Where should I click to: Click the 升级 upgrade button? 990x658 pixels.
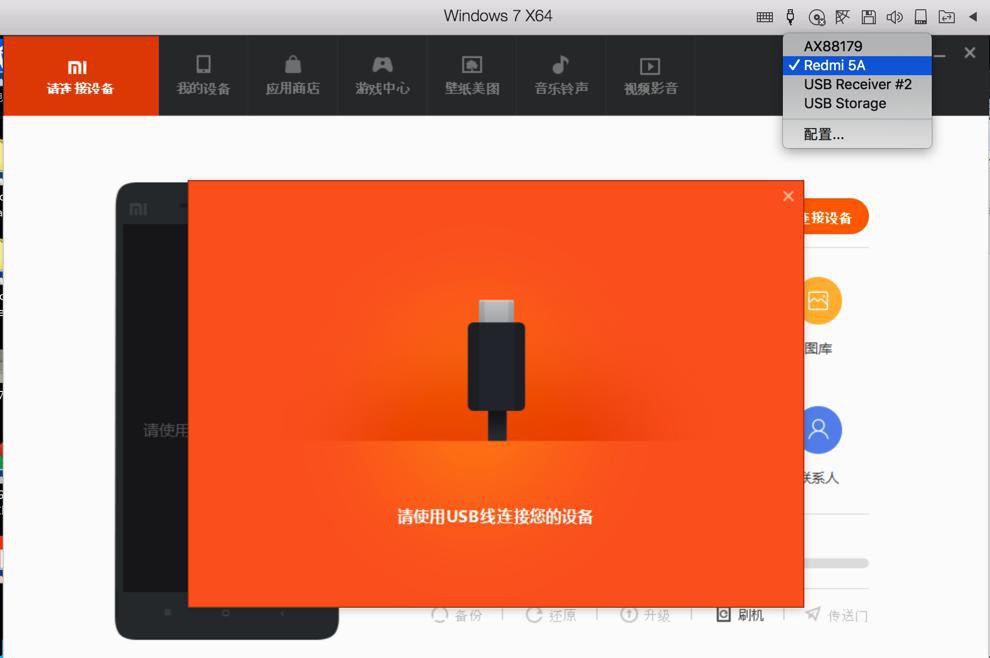pyautogui.click(x=645, y=615)
